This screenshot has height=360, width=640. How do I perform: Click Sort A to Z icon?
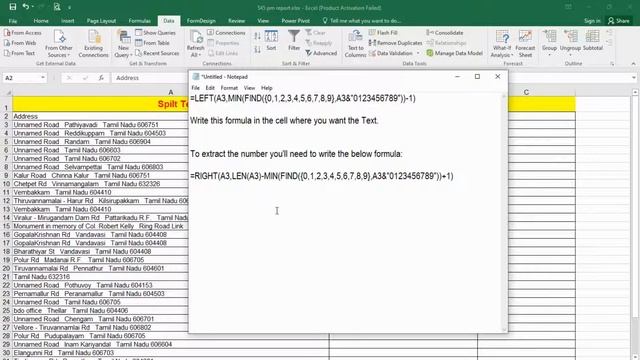[x=258, y=36]
